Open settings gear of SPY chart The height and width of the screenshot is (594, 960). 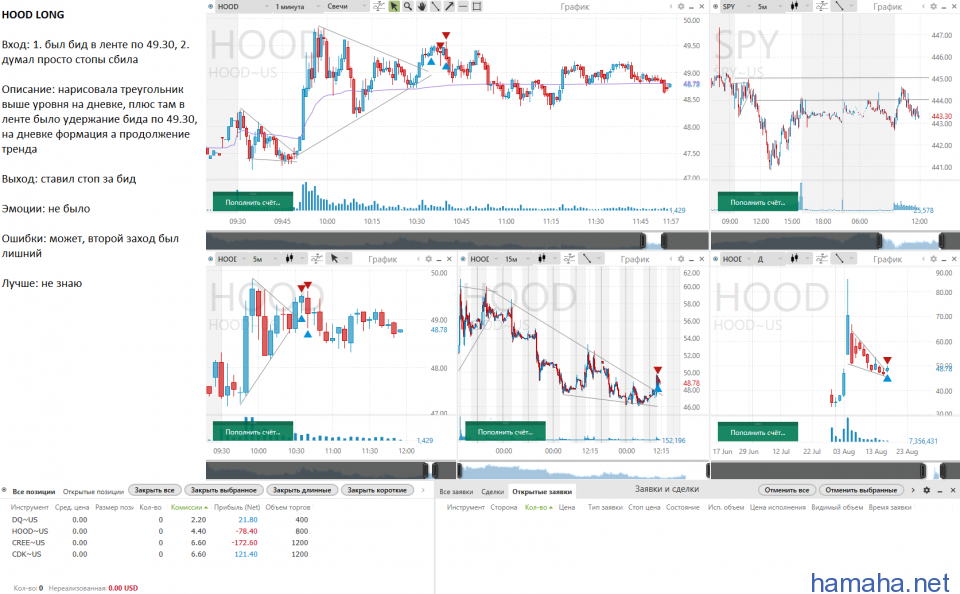[x=933, y=6]
